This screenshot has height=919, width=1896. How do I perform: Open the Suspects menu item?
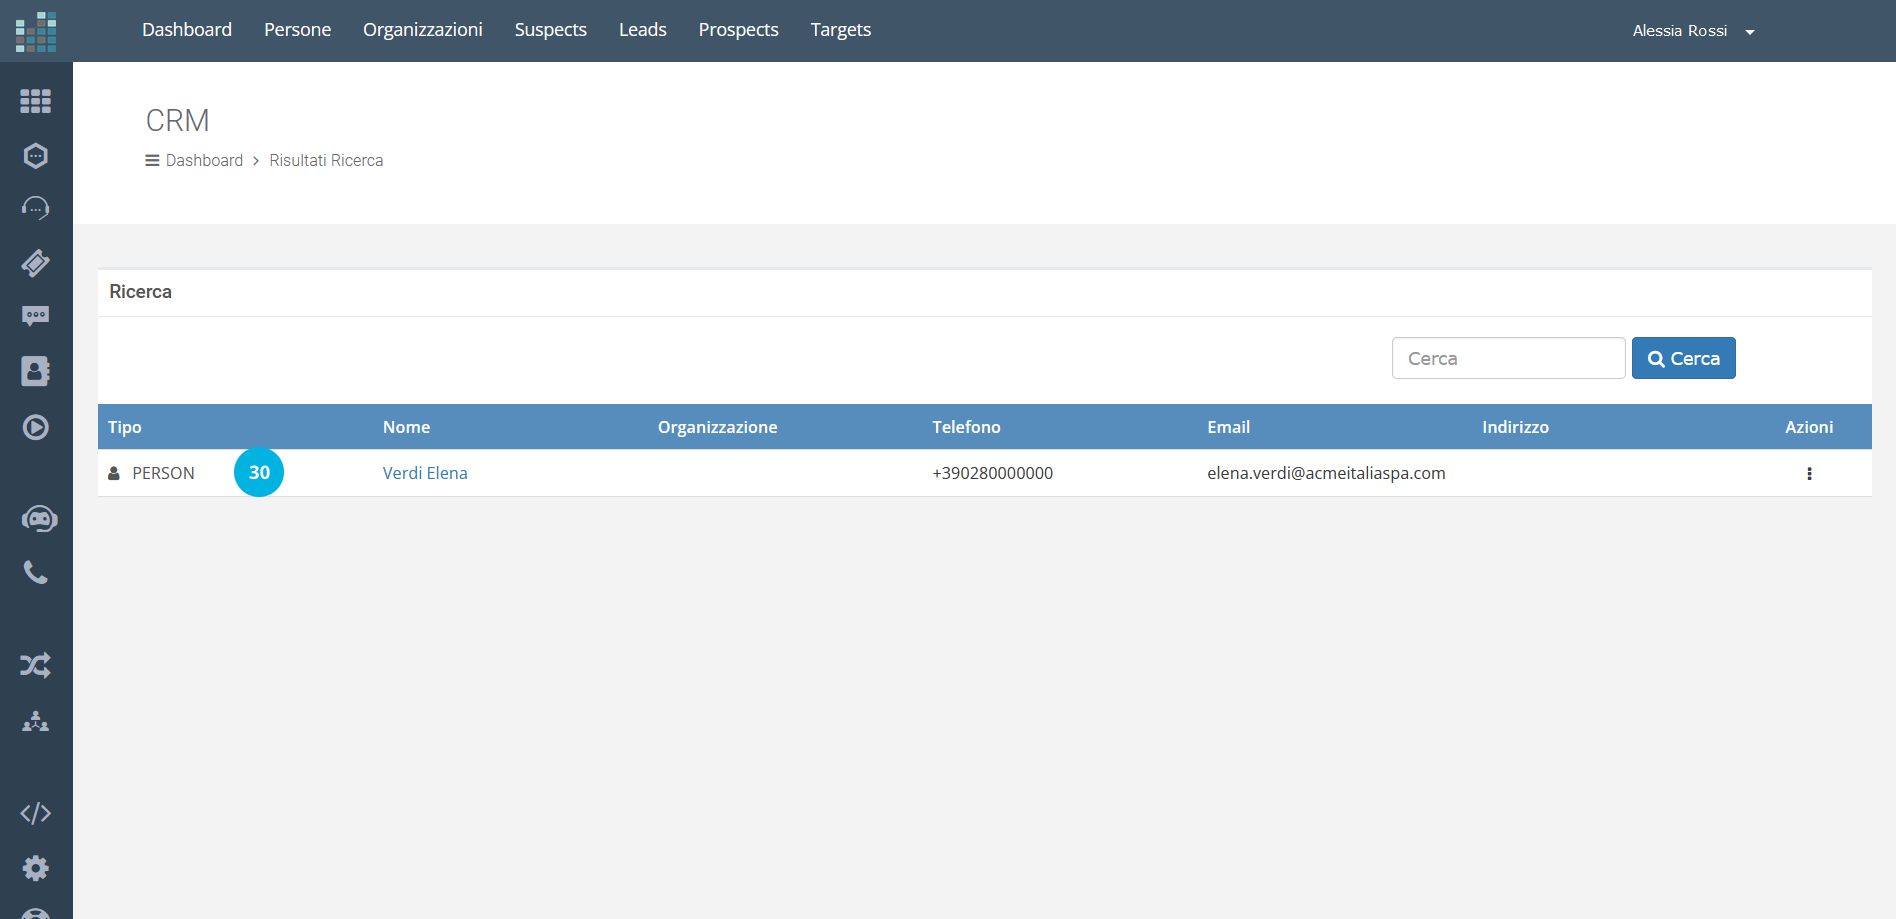(551, 30)
